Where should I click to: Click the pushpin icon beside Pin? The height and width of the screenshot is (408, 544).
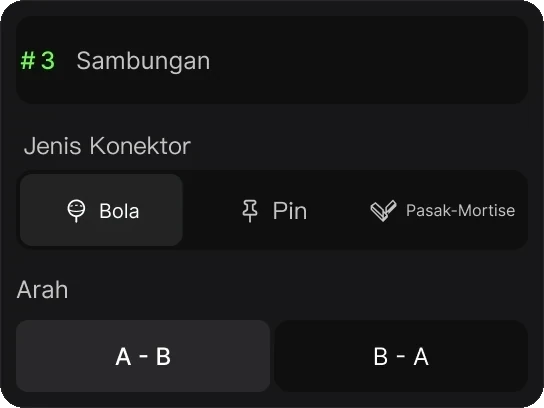250,211
